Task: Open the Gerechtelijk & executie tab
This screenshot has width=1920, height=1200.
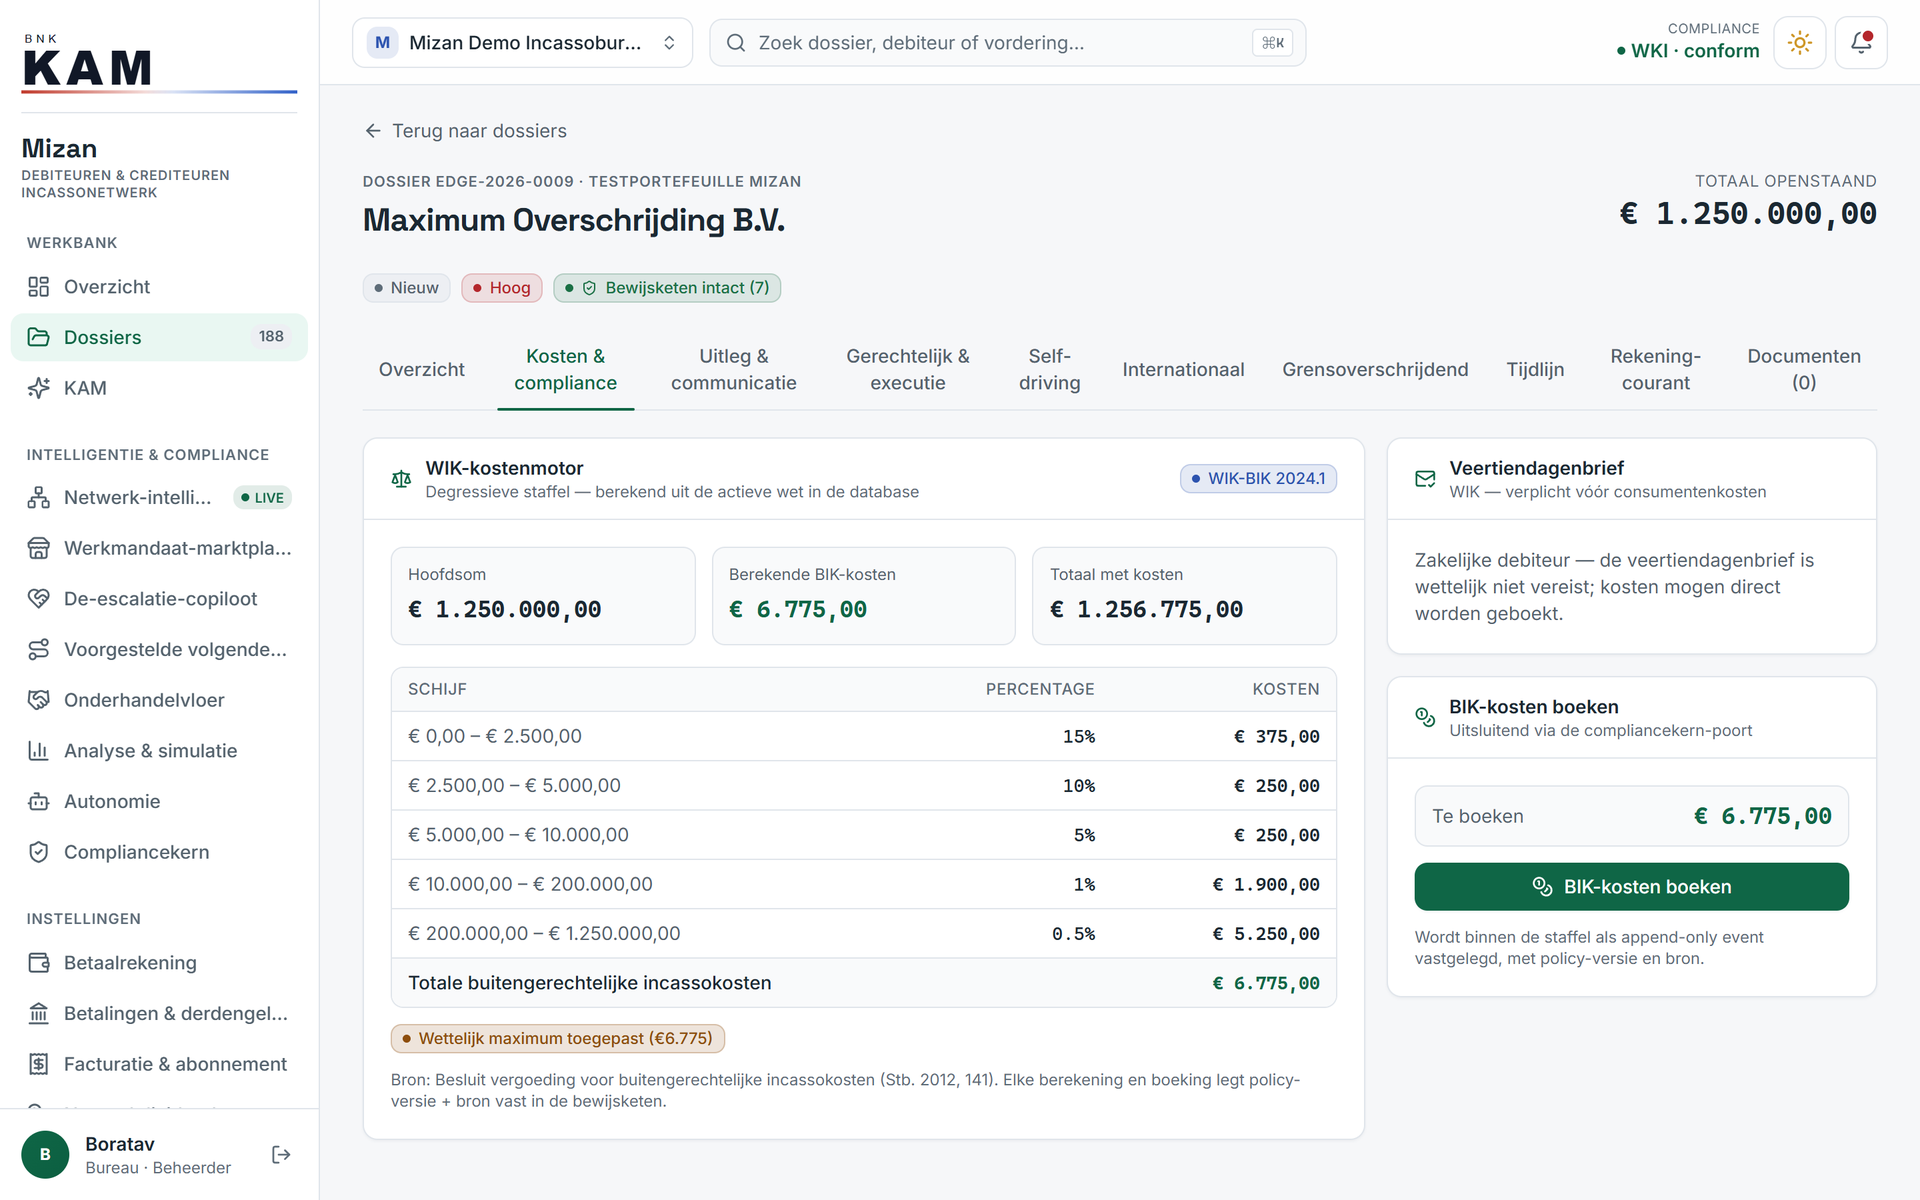Action: [x=908, y=370]
